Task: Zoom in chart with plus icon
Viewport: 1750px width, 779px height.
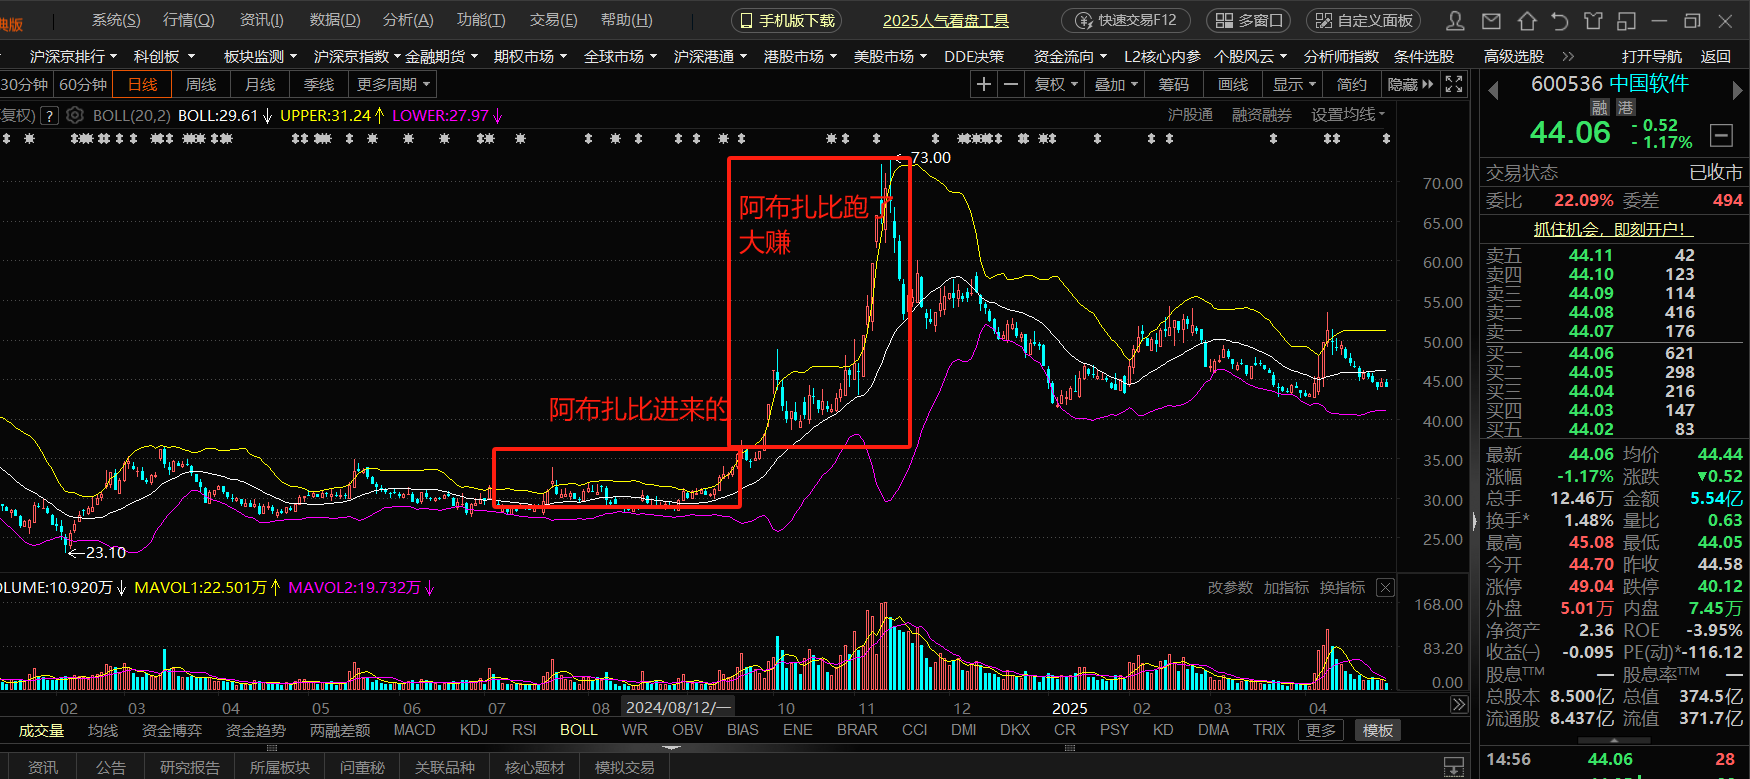Action: coord(984,84)
